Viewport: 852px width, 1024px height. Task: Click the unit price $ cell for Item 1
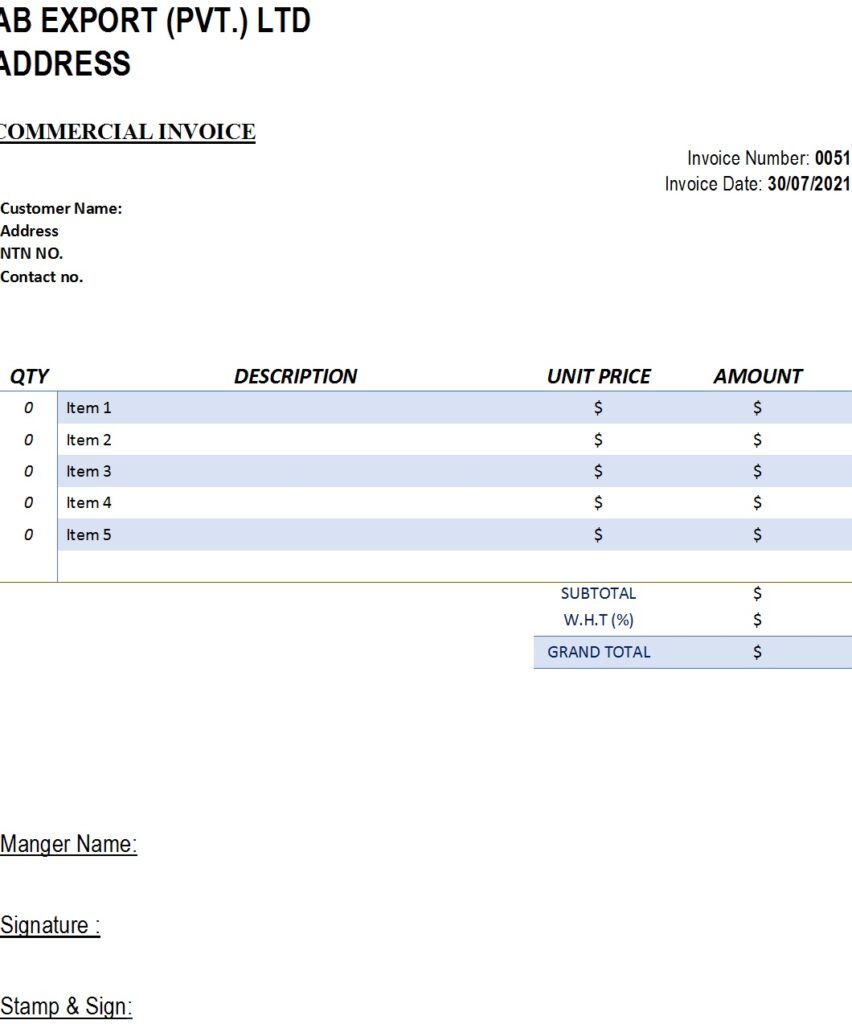(x=599, y=408)
